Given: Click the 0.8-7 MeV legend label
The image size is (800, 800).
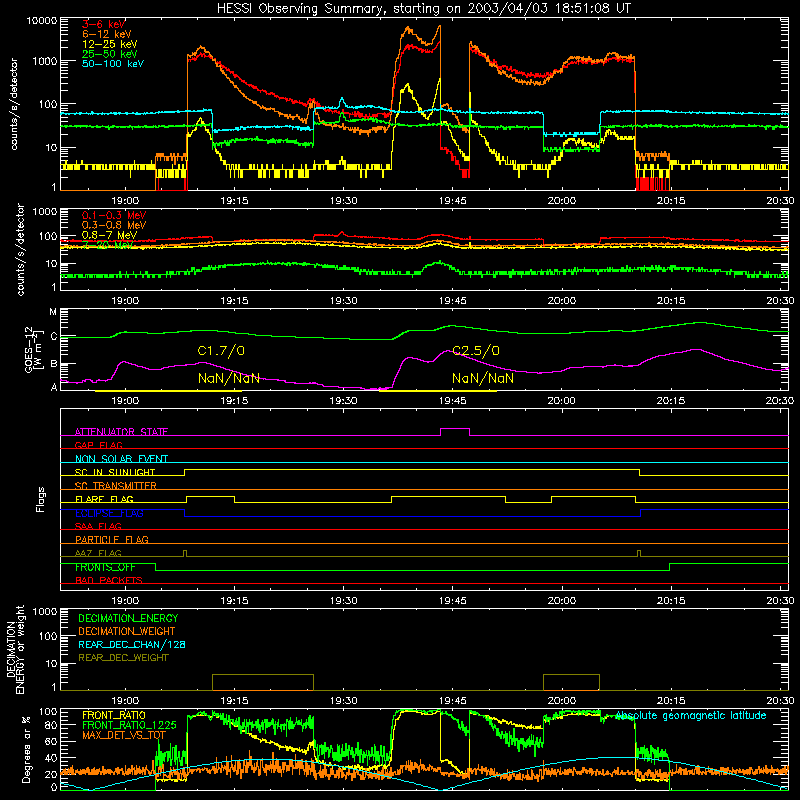Looking at the screenshot, I should (109, 235).
